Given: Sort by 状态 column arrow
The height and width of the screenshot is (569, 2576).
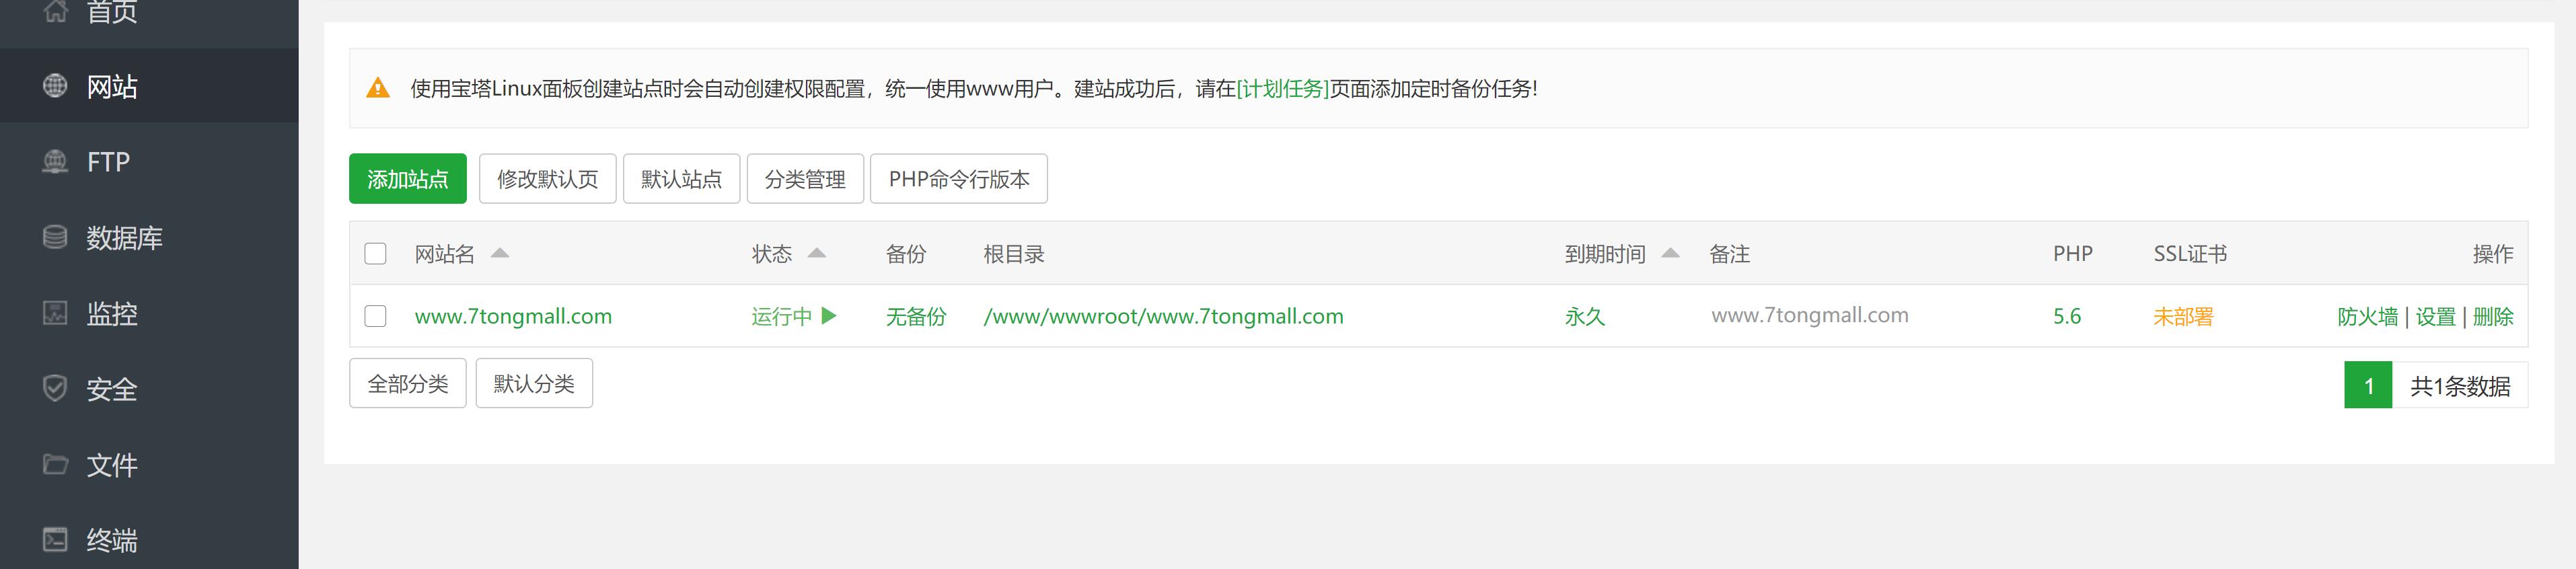Looking at the screenshot, I should pos(817,253).
